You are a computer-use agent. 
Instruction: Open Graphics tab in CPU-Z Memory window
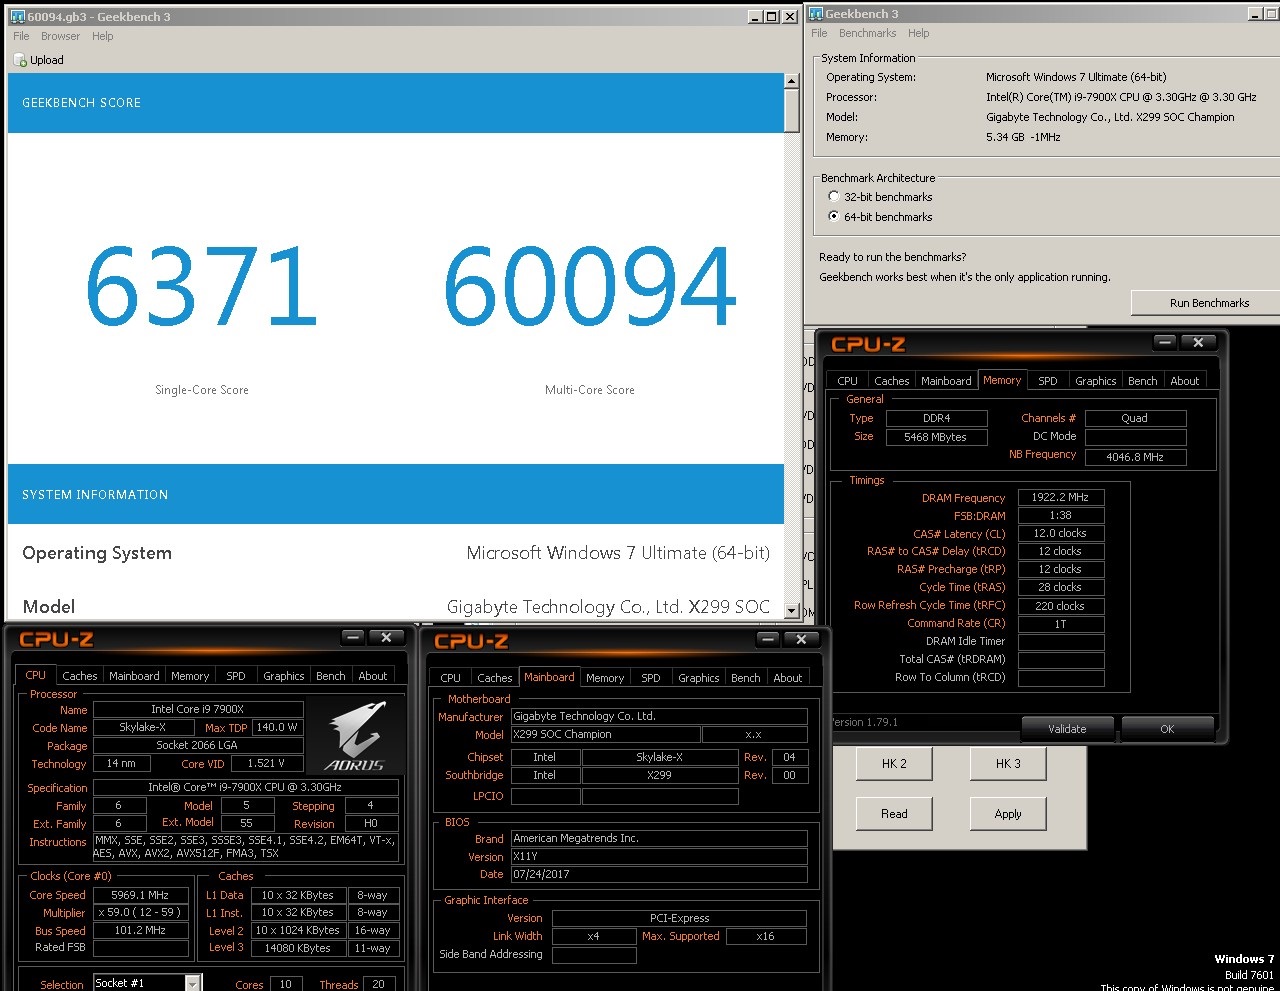1096,381
